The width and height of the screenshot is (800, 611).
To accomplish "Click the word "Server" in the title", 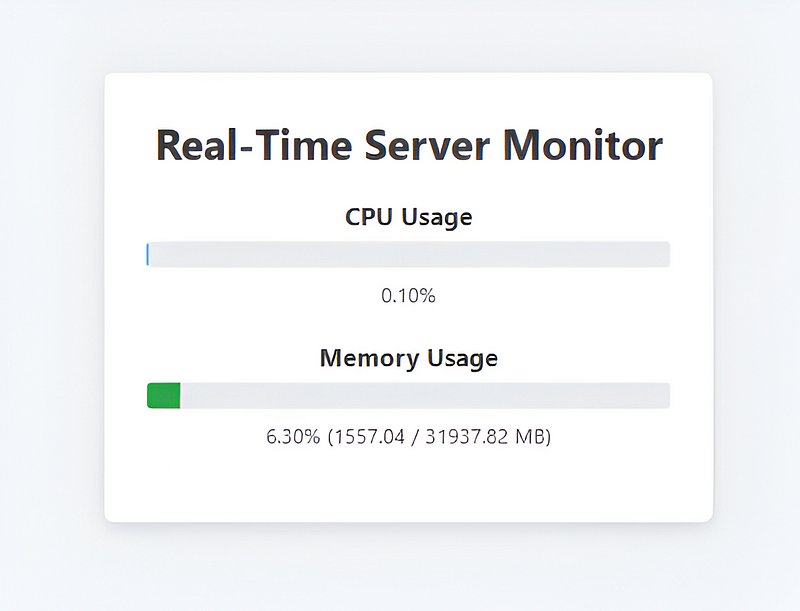I will pos(426,145).
